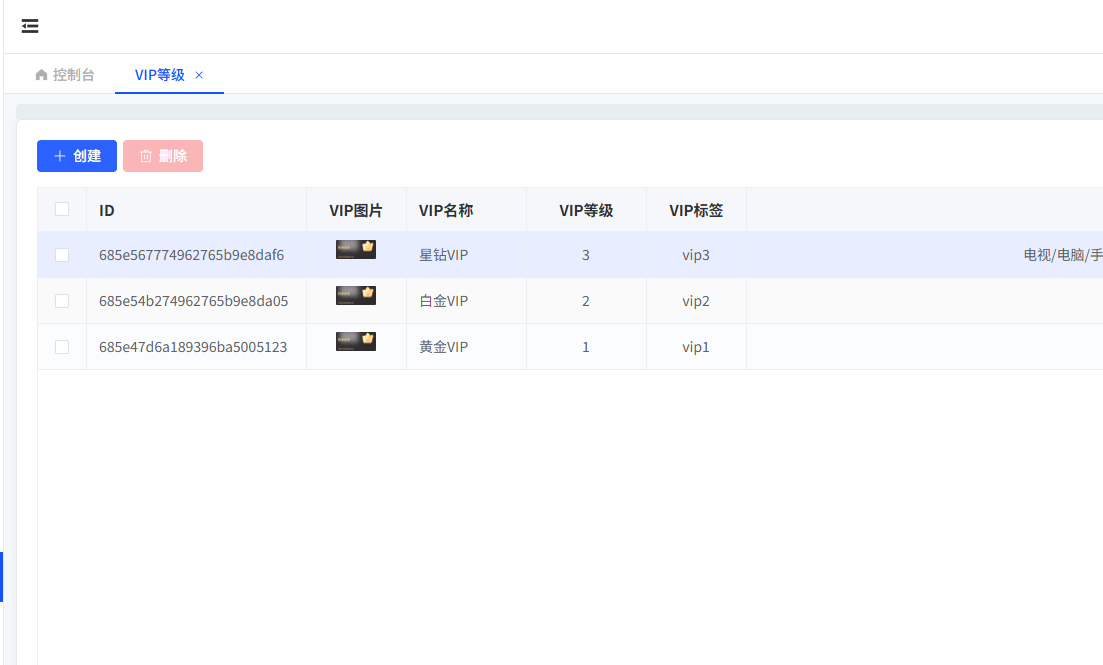Image resolution: width=1103 pixels, height=665 pixels.
Task: Click the ID 685e567774962765b9e8daf6 cell
Action: pos(191,255)
